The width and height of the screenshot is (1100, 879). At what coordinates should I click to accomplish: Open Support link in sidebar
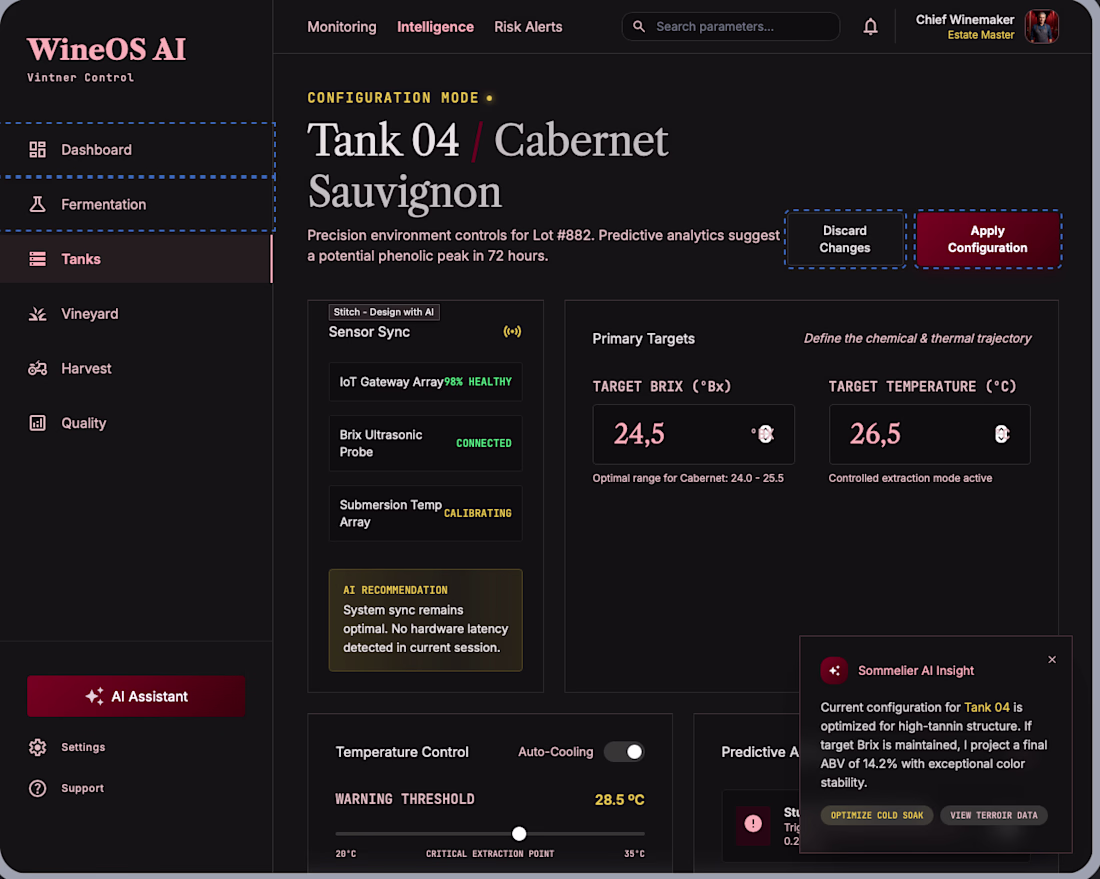pos(66,788)
